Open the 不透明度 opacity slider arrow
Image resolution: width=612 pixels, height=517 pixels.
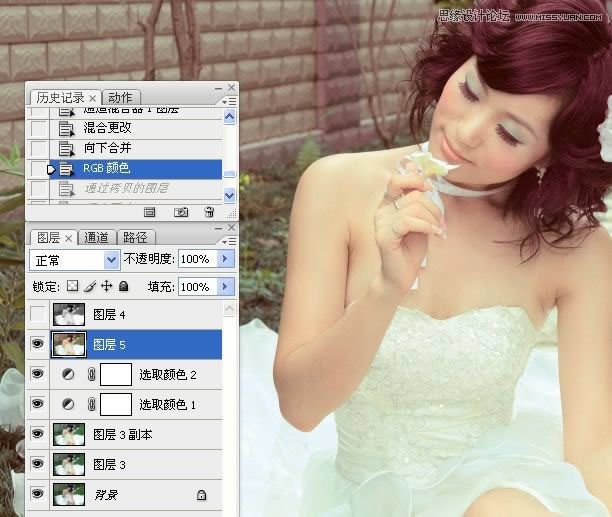(225, 259)
